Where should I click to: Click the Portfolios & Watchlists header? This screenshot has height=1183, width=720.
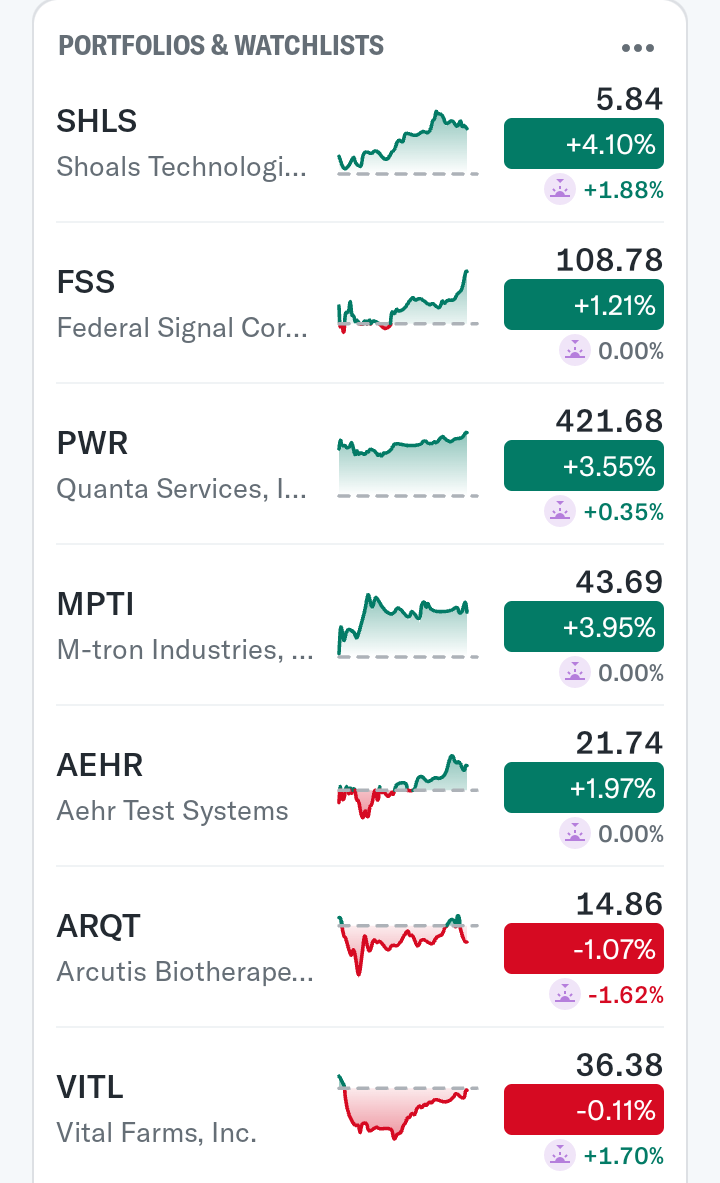221,46
